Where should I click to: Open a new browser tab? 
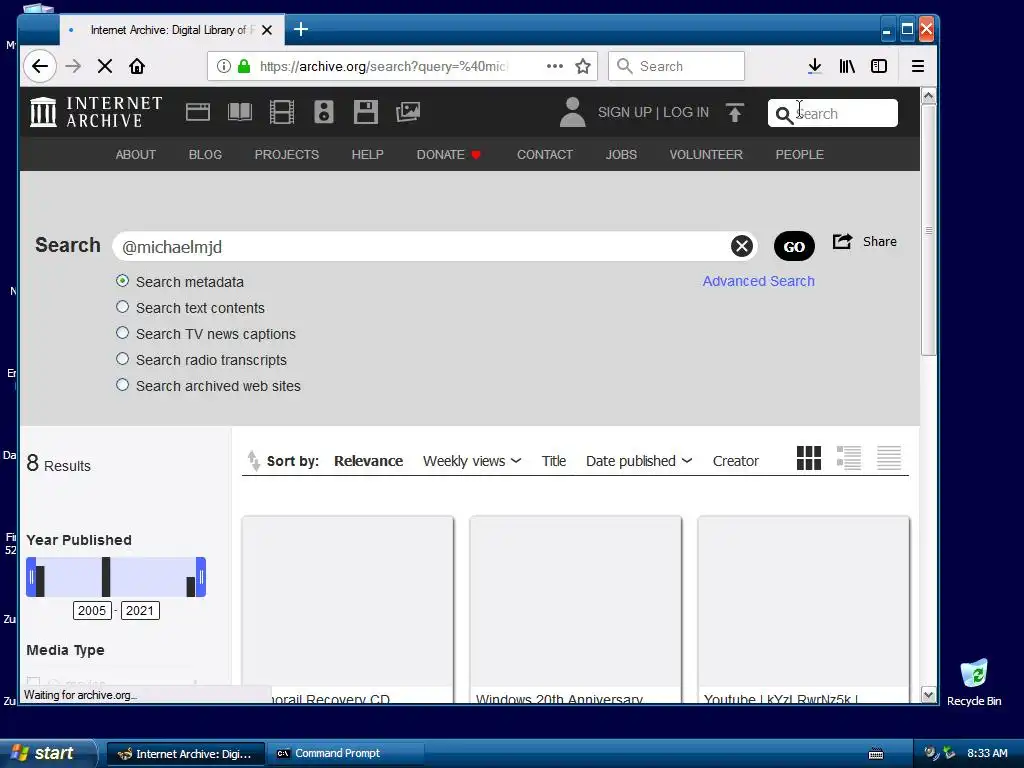click(x=300, y=29)
